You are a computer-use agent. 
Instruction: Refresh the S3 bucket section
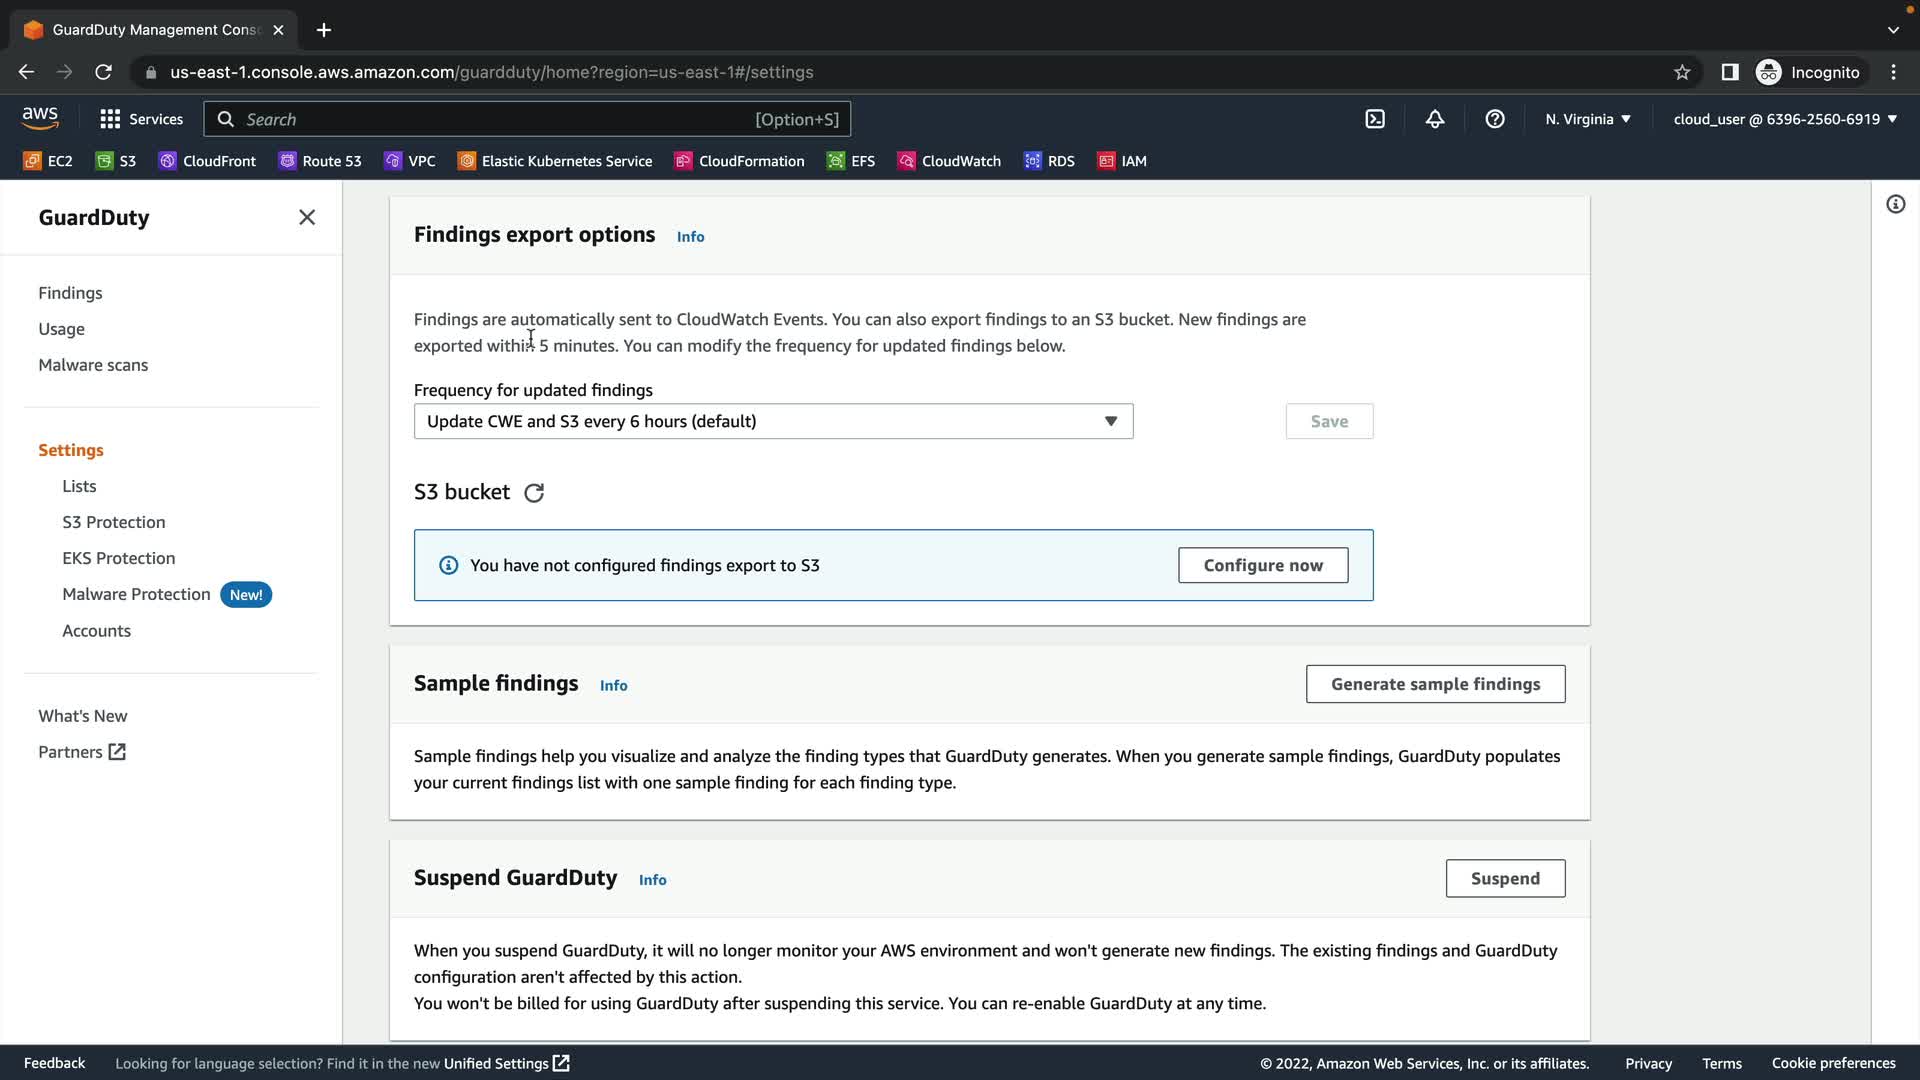[x=534, y=493]
